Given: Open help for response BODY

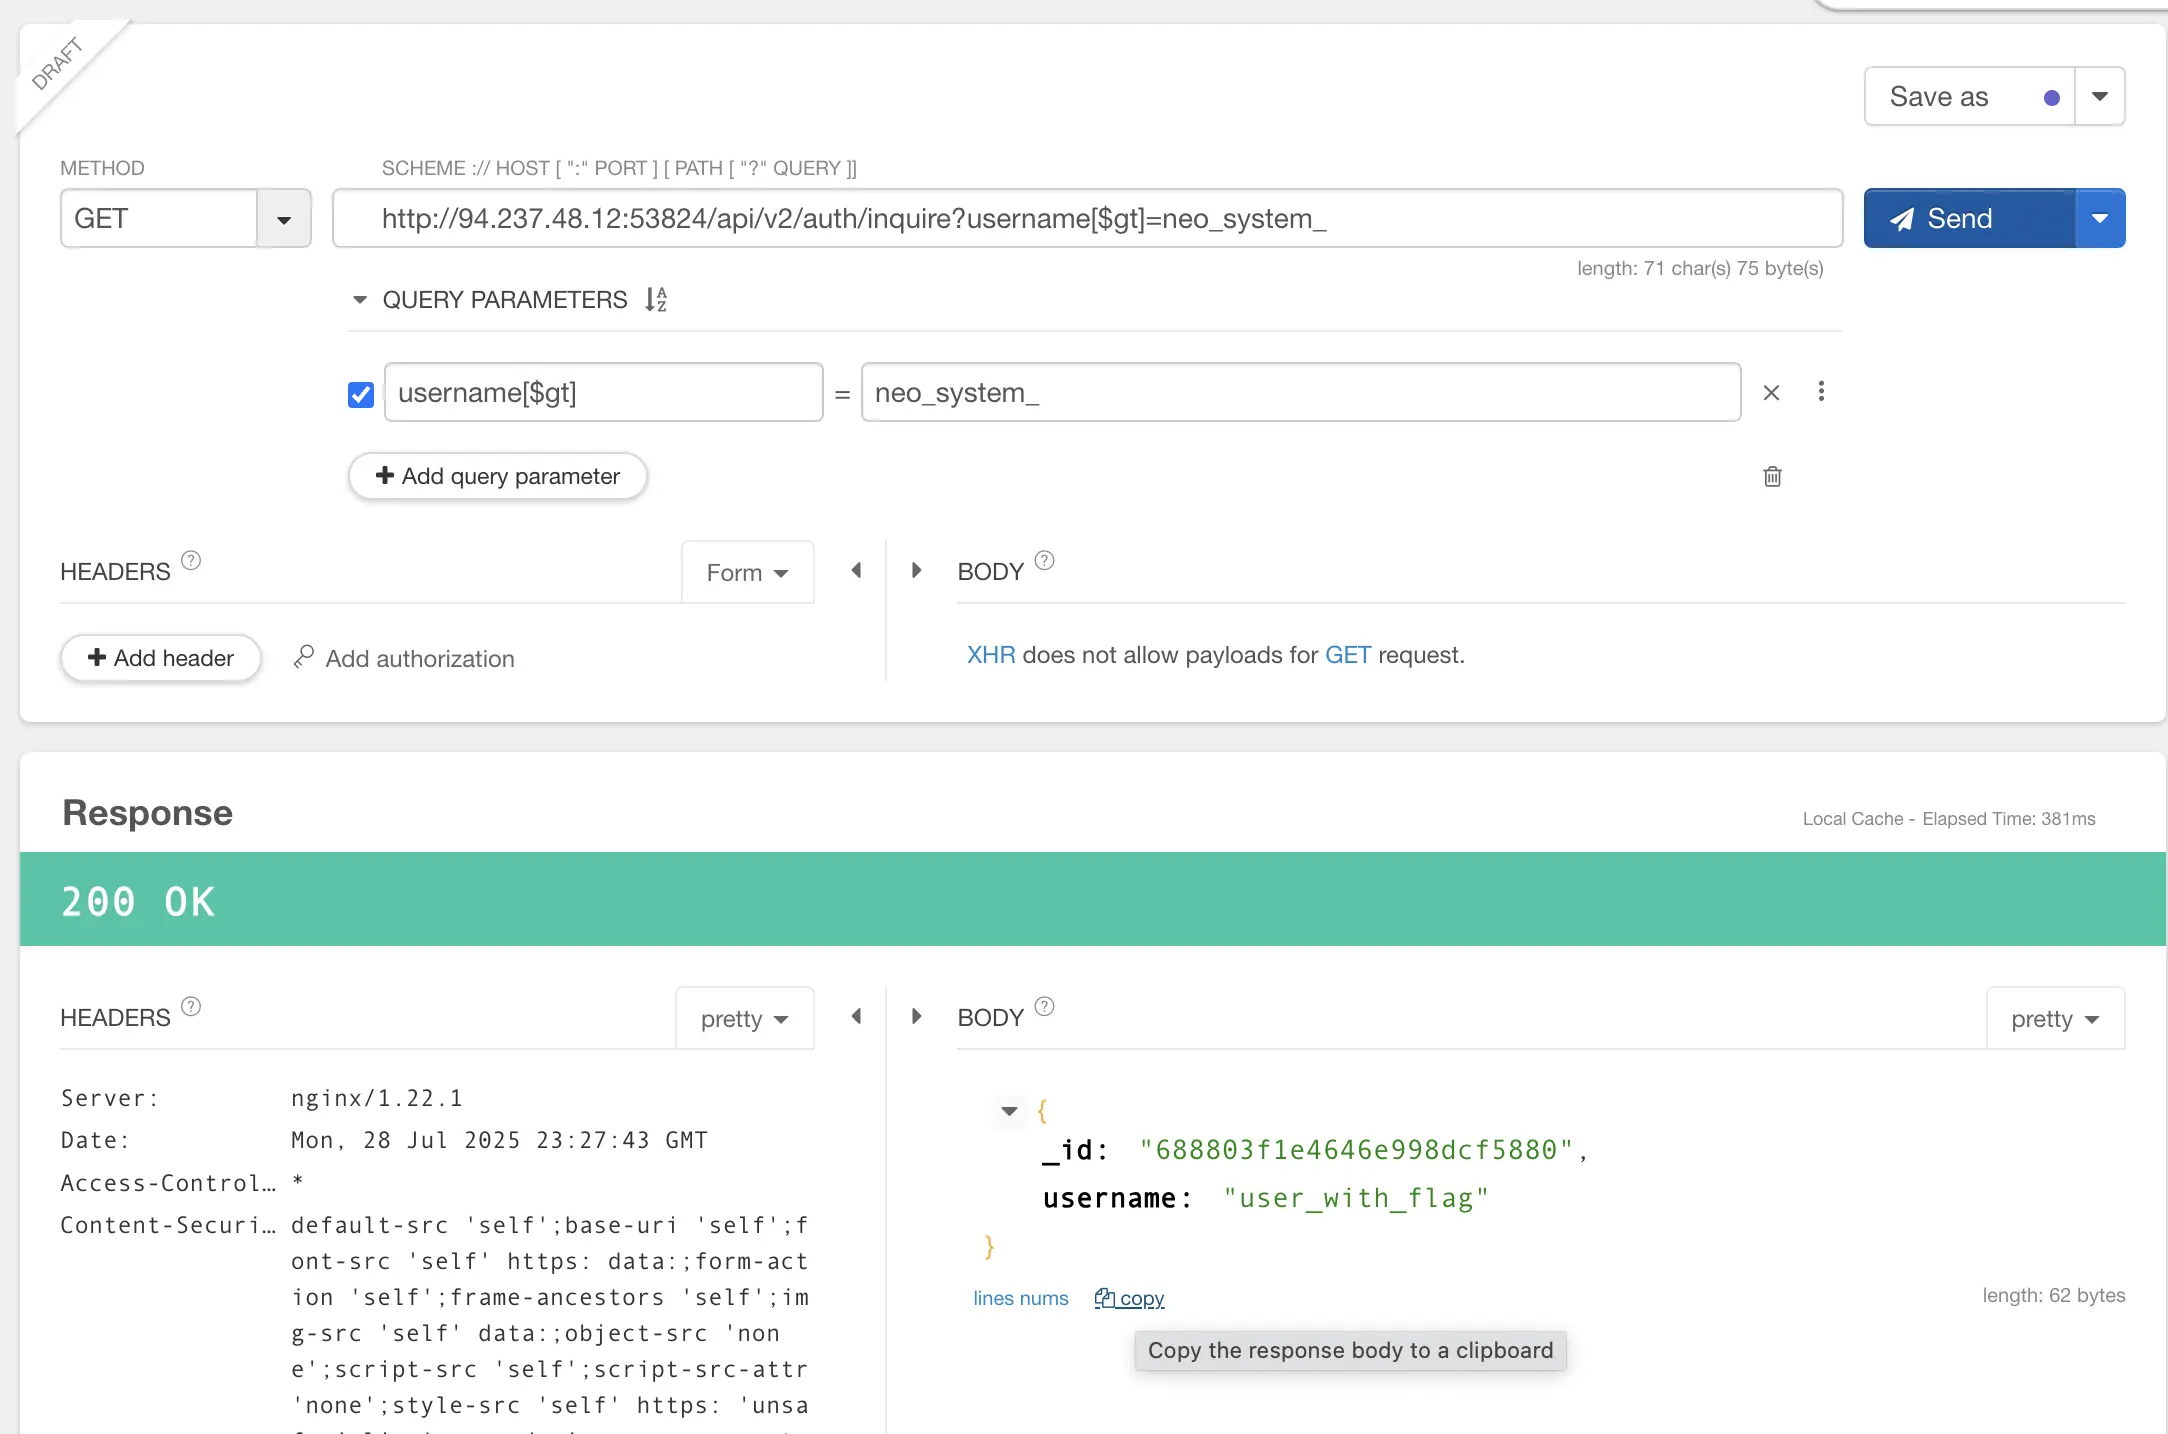Looking at the screenshot, I should pos(1044,1006).
